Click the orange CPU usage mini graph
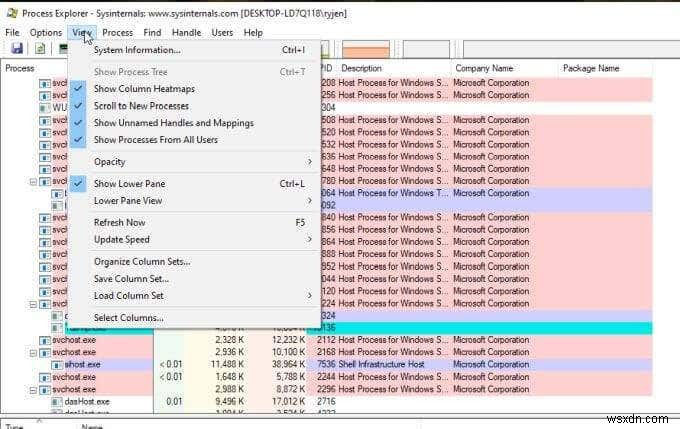The image size is (680, 429). 366,49
